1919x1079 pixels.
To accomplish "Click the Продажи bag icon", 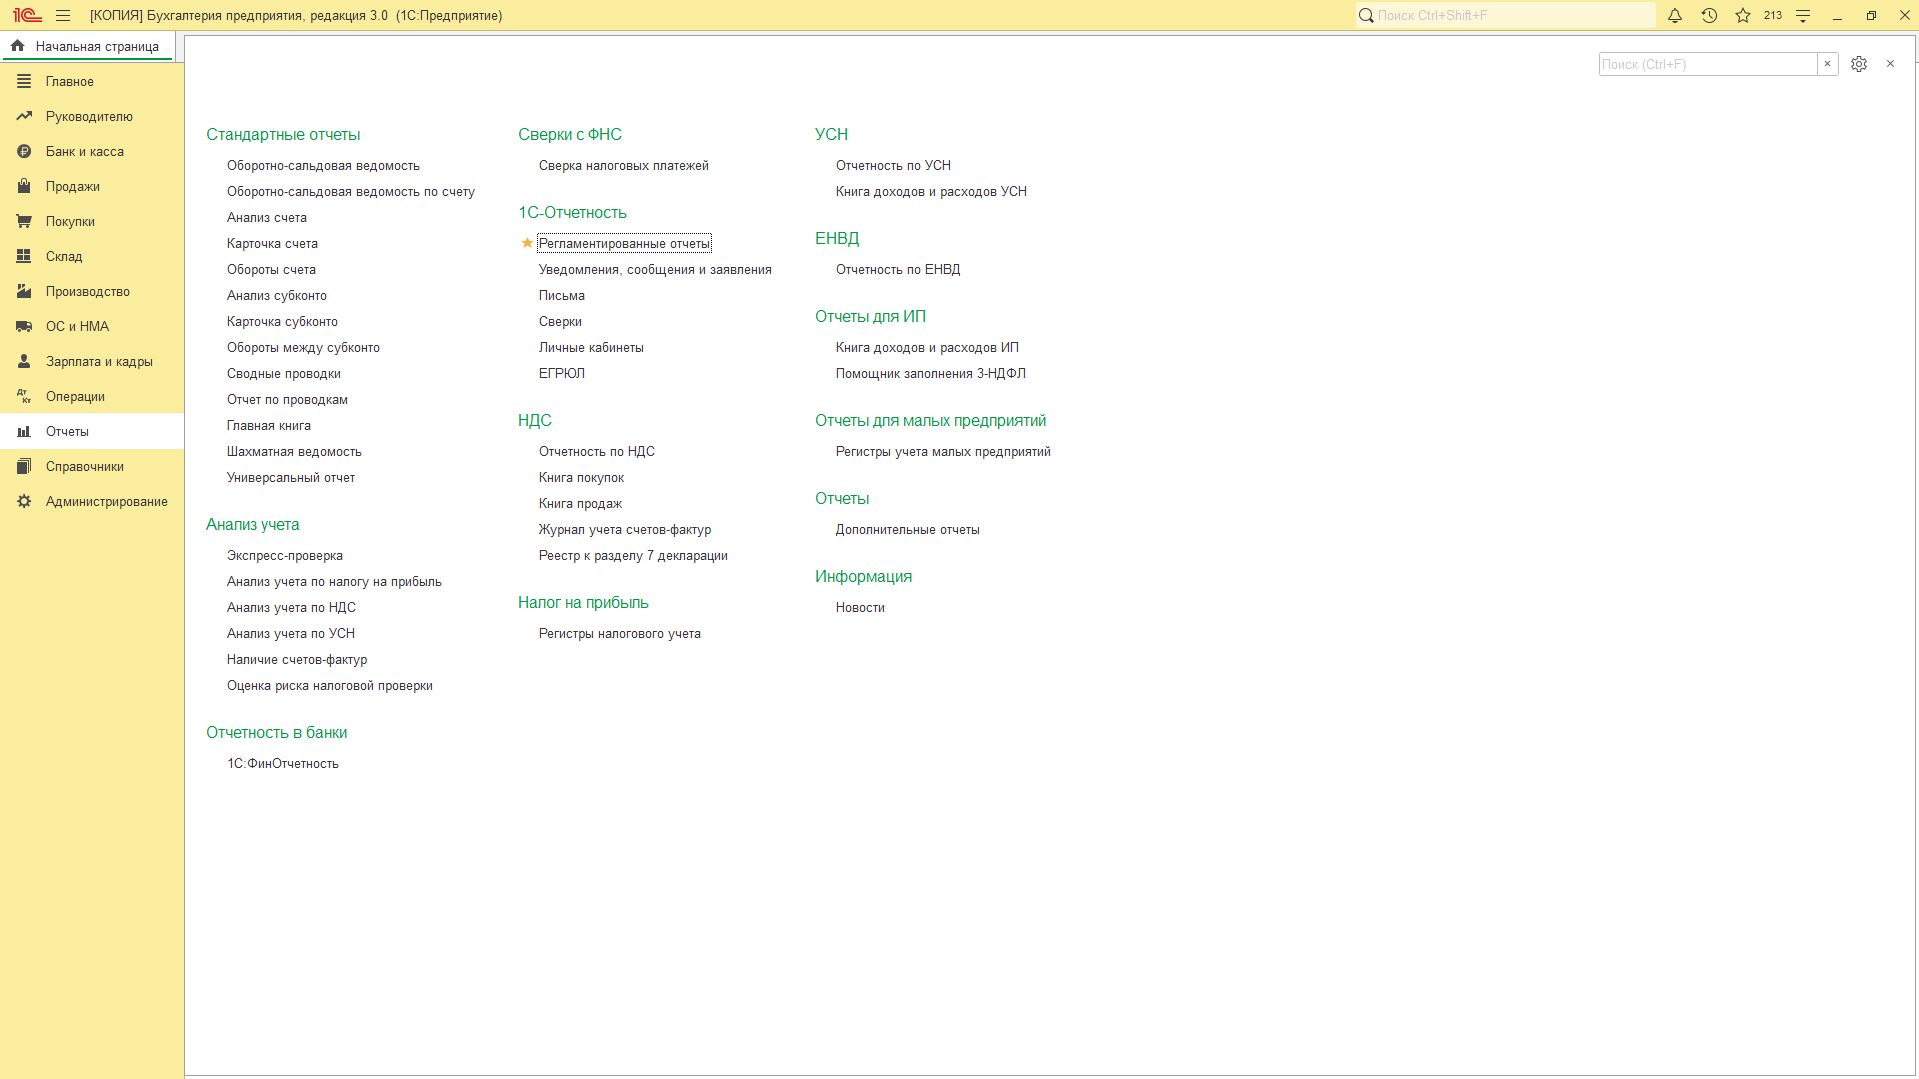I will click(24, 186).
